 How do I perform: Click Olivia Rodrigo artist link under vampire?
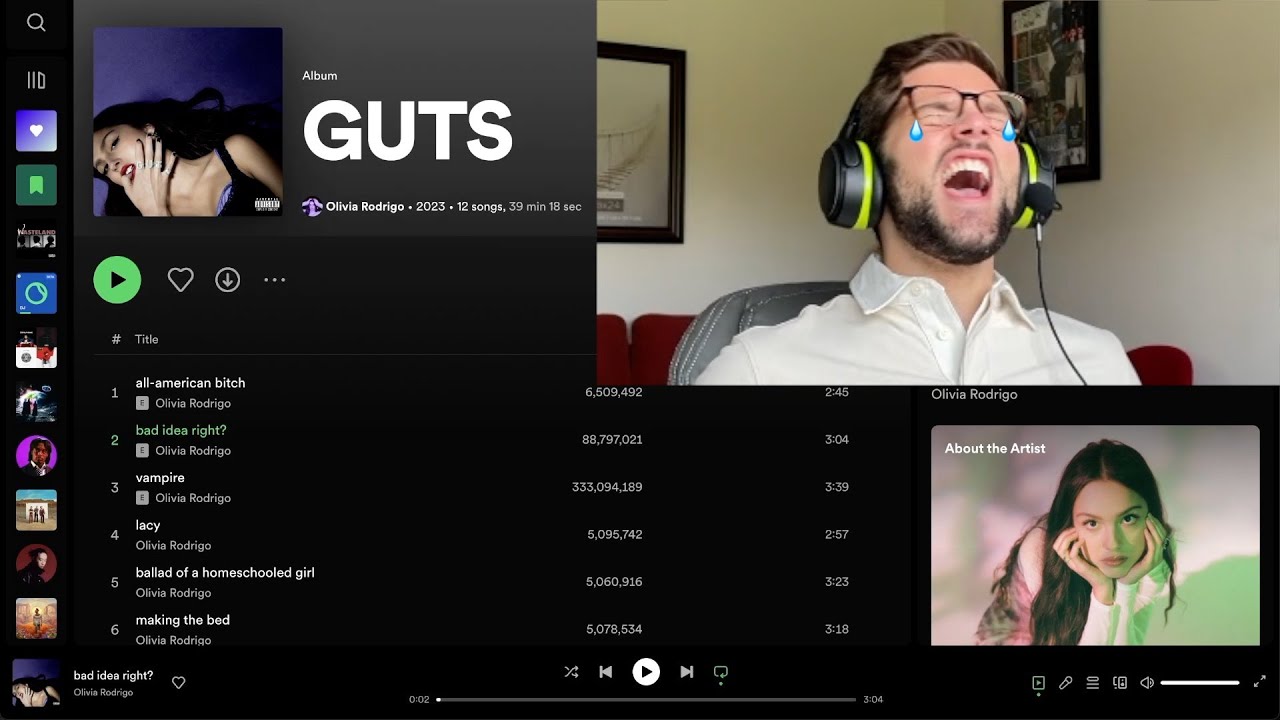(x=193, y=498)
